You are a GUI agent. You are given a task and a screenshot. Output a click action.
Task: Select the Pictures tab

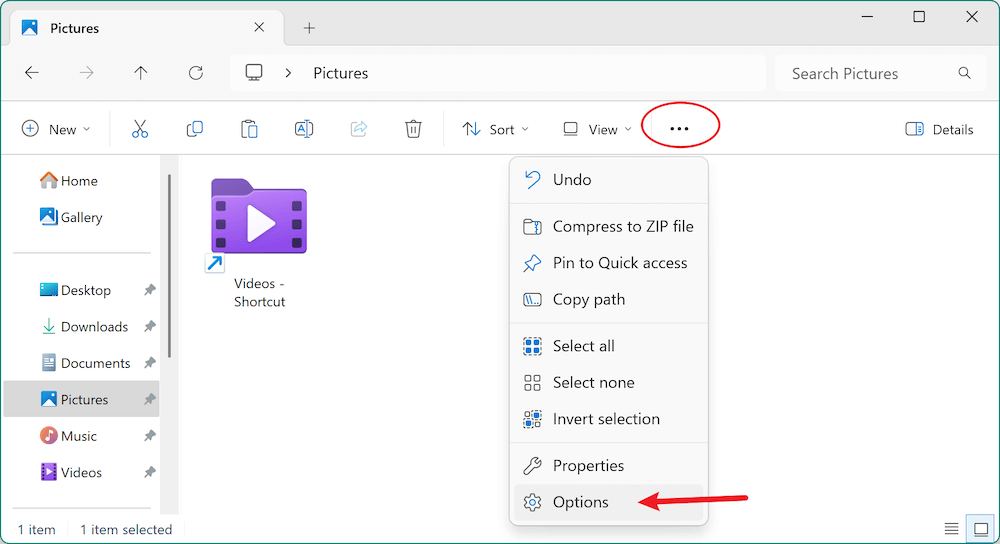coord(147,28)
